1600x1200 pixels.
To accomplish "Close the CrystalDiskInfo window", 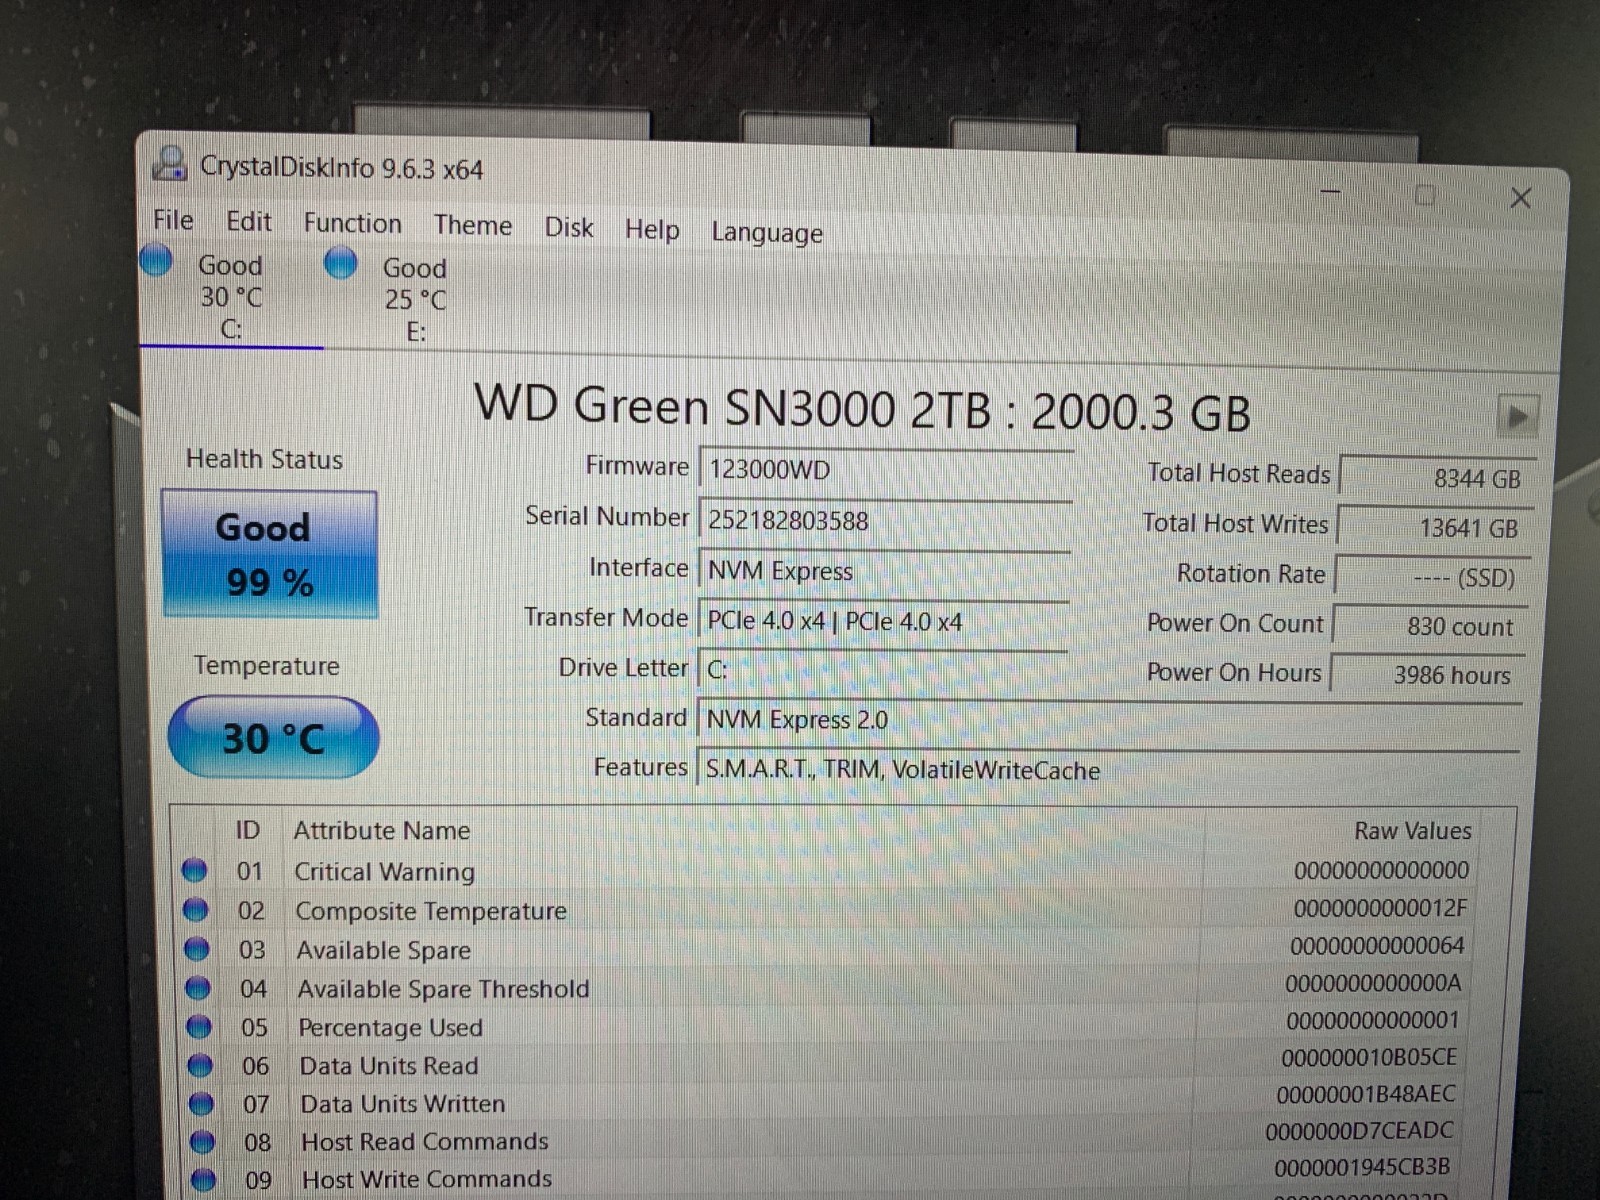I will (1521, 198).
